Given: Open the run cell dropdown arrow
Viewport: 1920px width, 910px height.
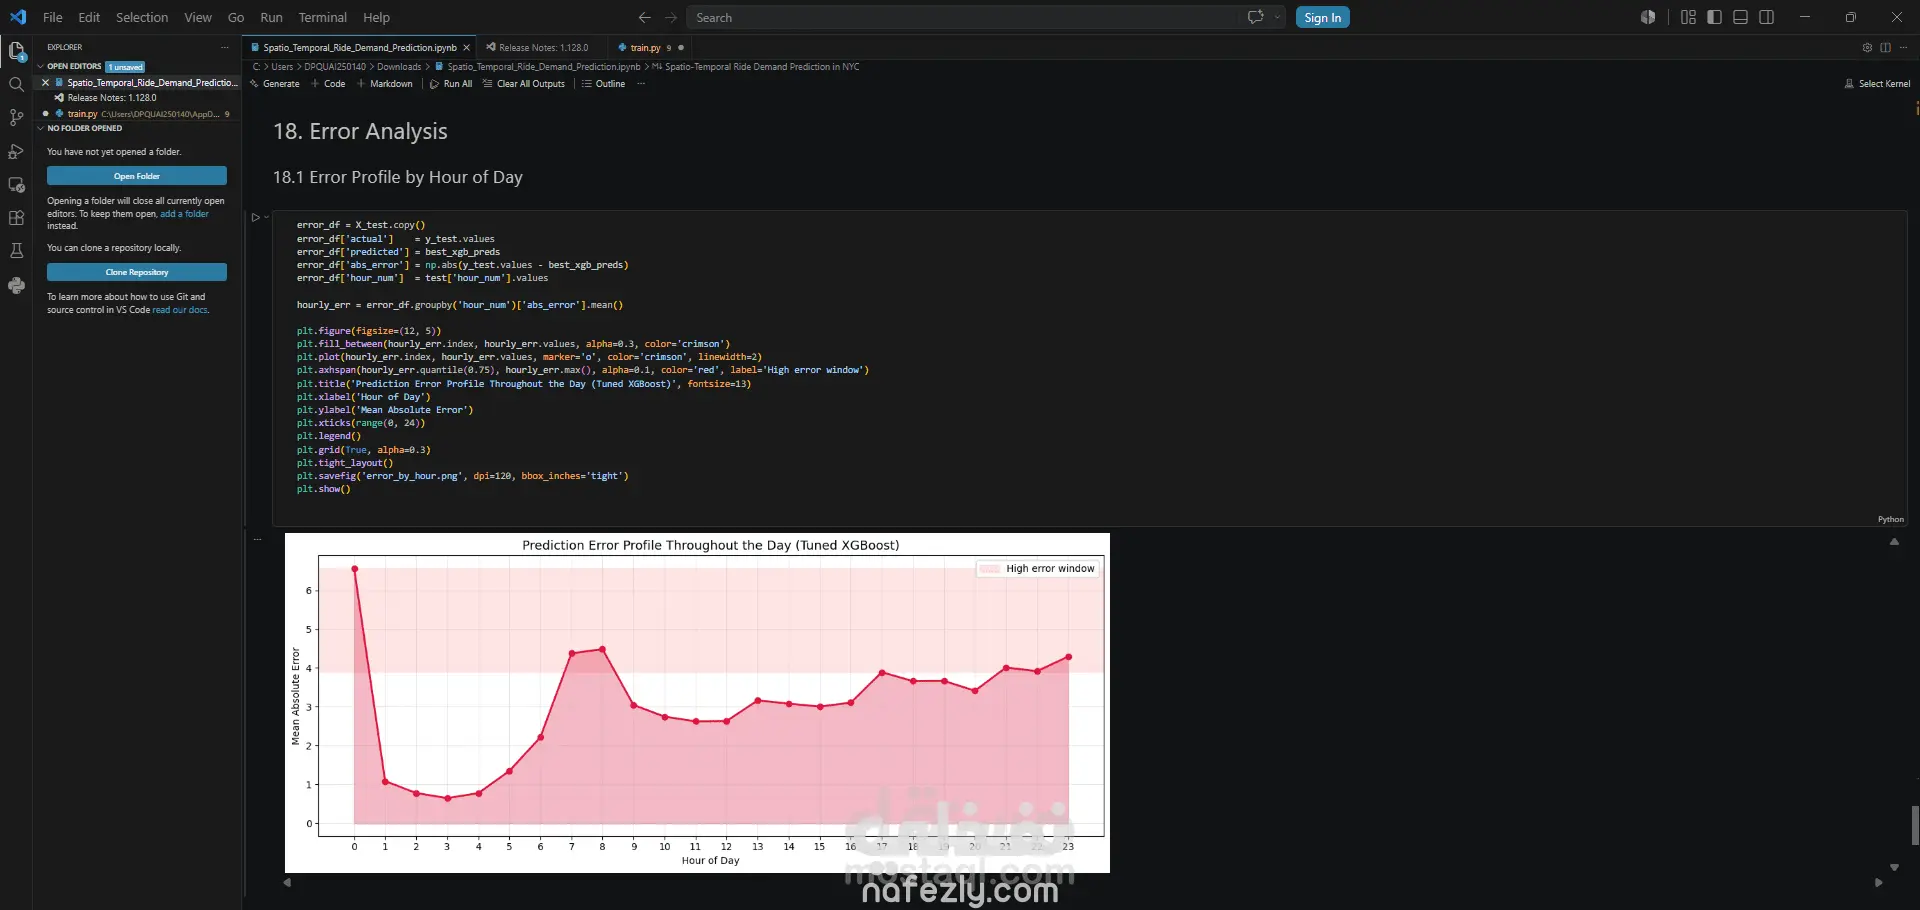Looking at the screenshot, I should tap(266, 217).
